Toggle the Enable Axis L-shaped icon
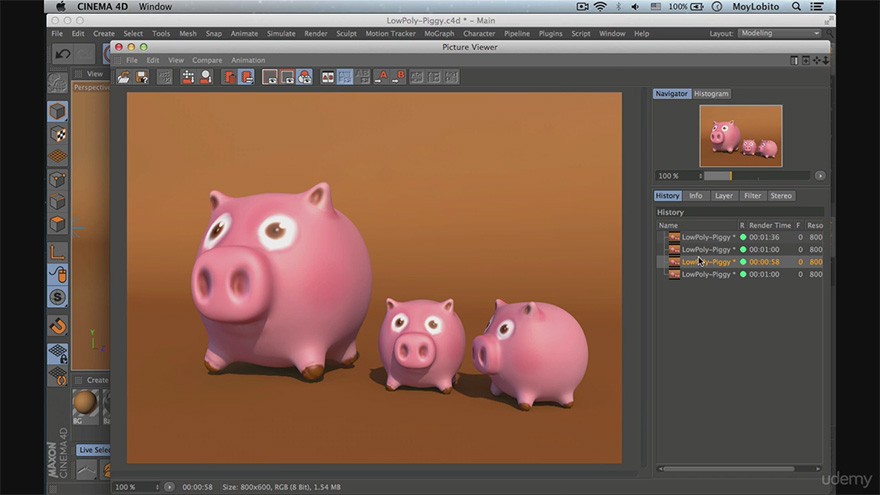This screenshot has width=880, height=495. coord(58,252)
